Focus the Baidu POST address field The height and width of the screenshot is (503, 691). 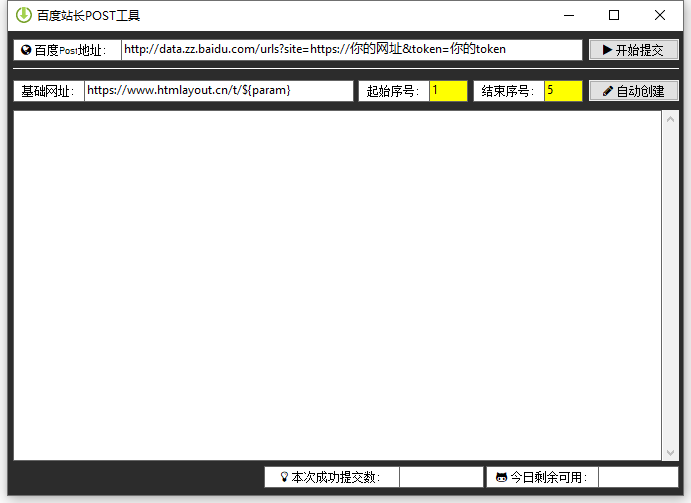[x=352, y=50]
